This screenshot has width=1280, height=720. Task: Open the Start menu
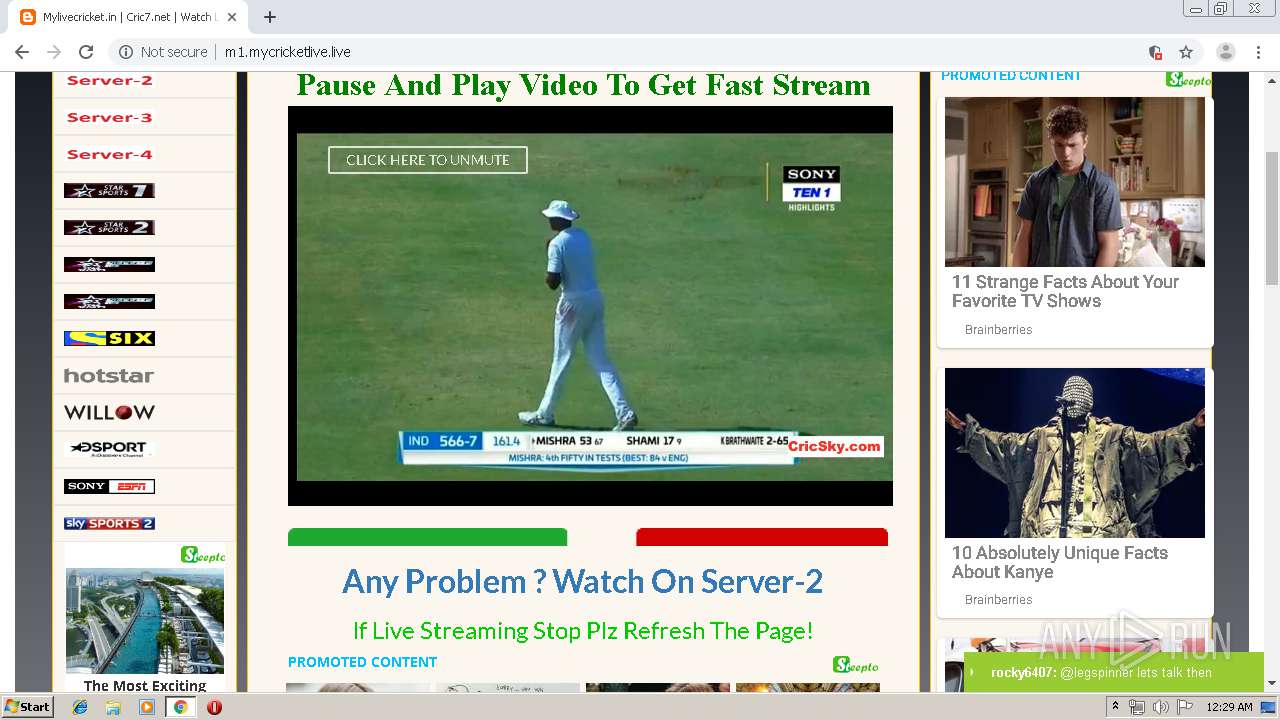click(x=28, y=707)
